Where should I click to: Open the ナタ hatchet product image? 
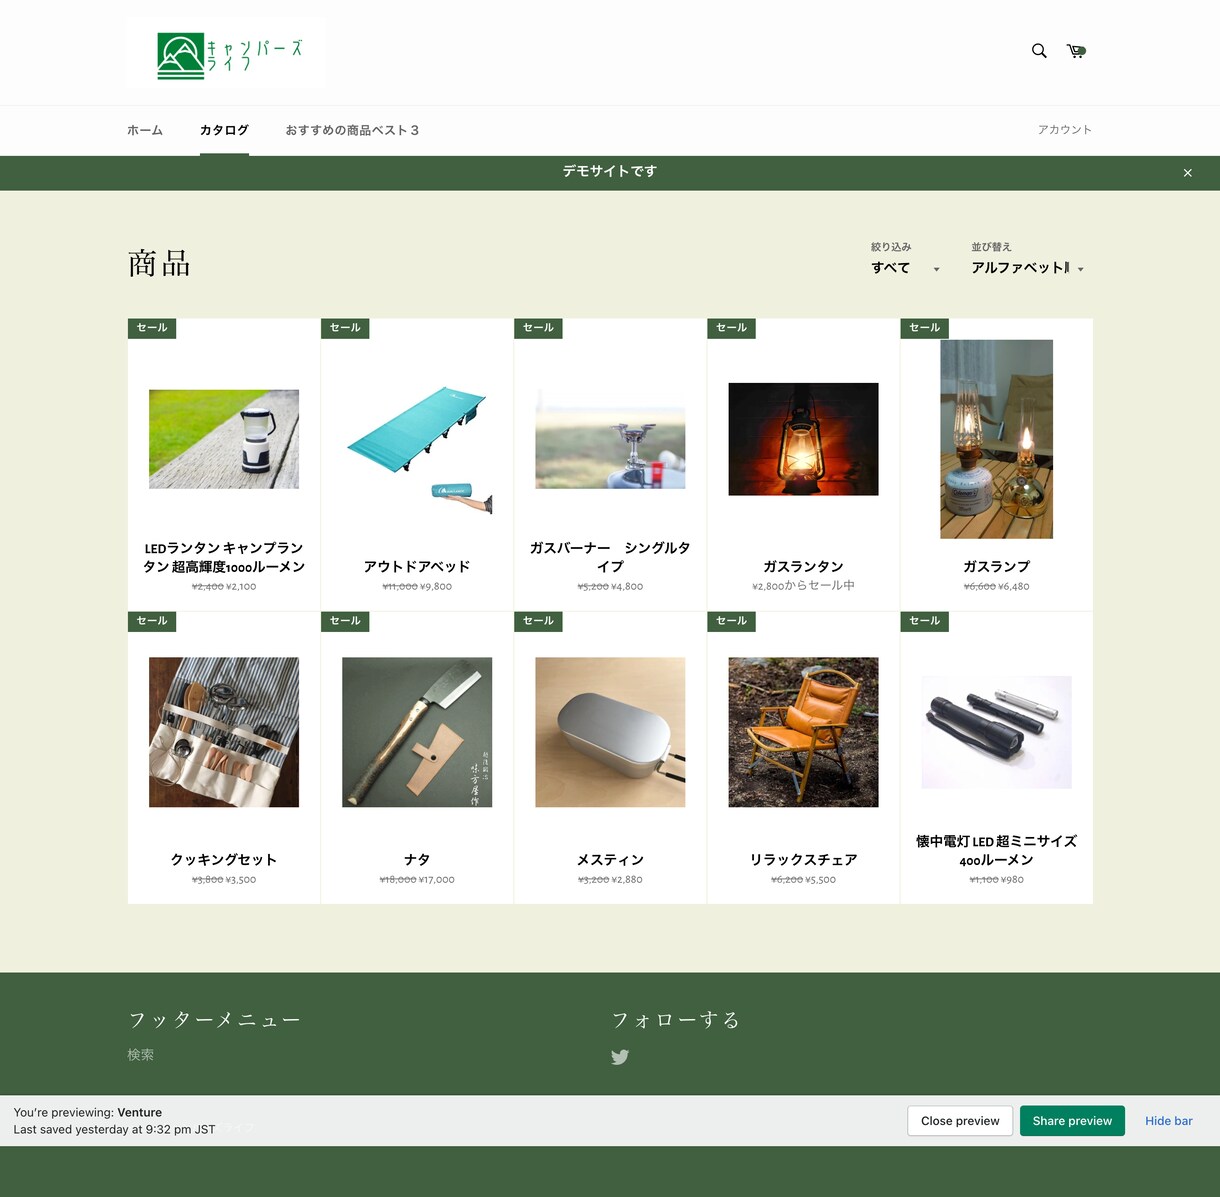click(417, 732)
